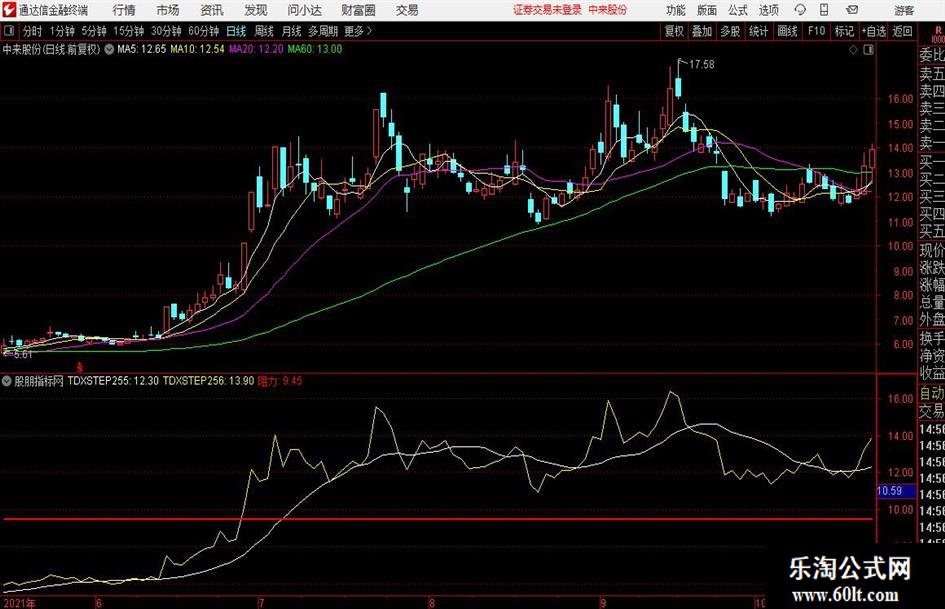The height and width of the screenshot is (609, 945).
Task: Click the 复权 toolbar button
Action: 674,31
